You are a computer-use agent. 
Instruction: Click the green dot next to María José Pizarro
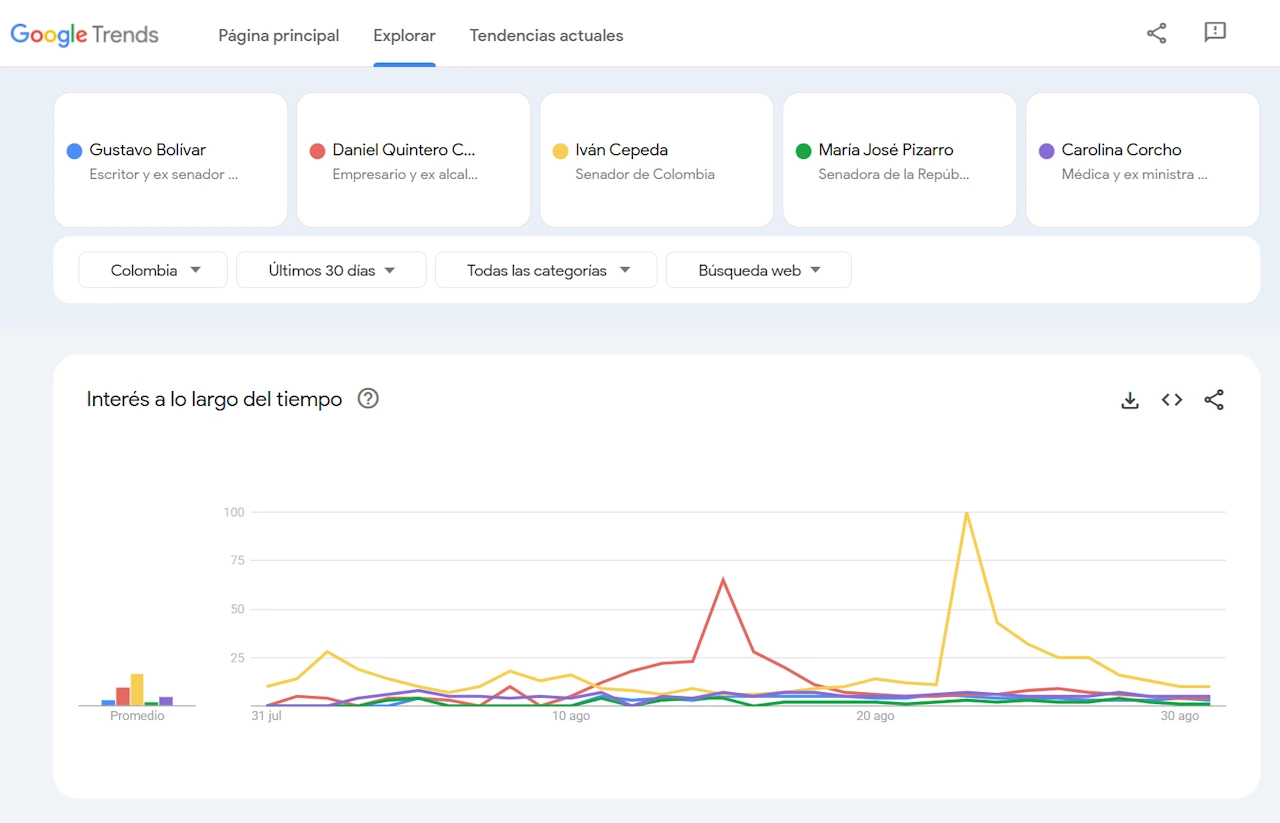tap(803, 151)
